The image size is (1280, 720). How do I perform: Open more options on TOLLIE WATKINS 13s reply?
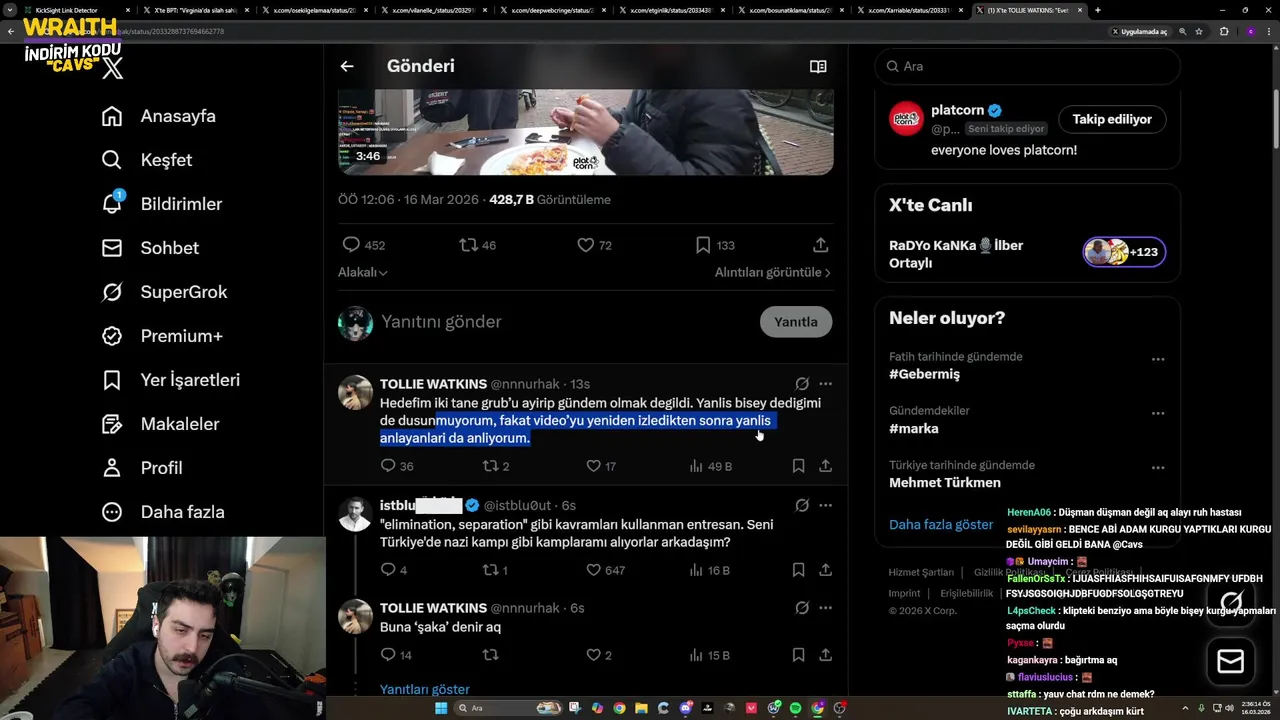[825, 384]
